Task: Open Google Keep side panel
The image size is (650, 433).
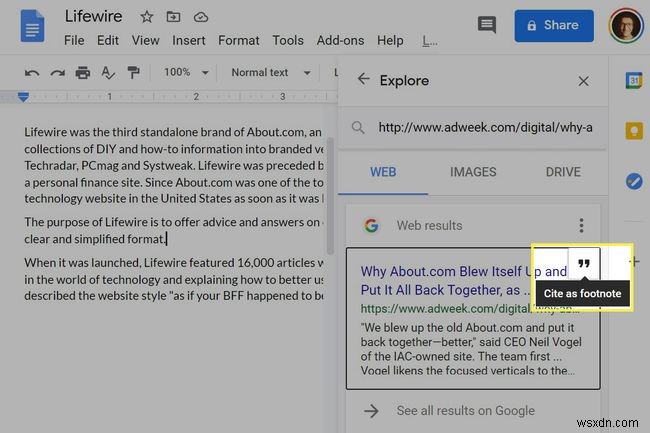Action: pyautogui.click(x=634, y=131)
